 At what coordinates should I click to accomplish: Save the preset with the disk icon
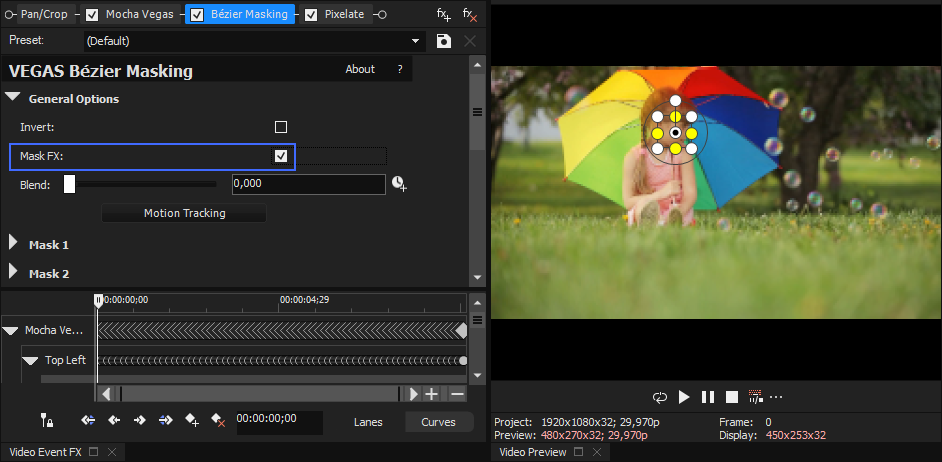(444, 41)
